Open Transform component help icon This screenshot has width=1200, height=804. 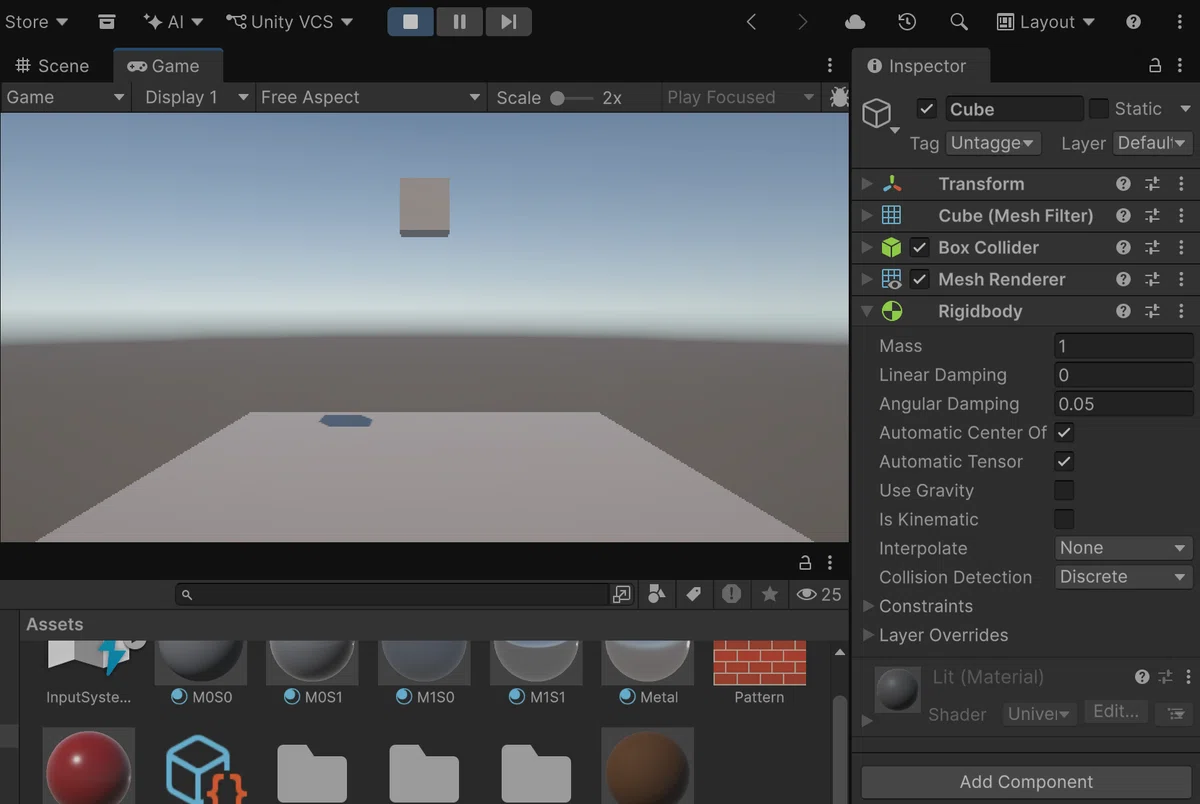1123,184
